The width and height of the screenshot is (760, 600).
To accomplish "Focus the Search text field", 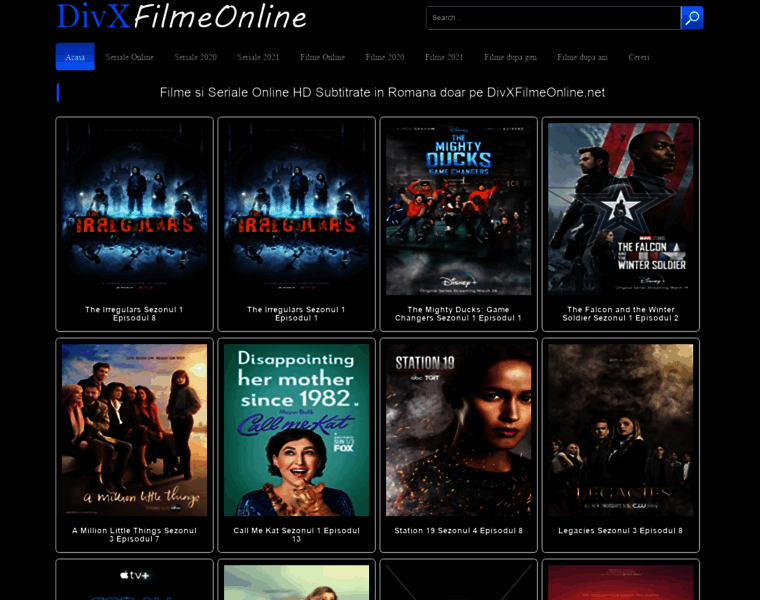I will click(x=552, y=18).
